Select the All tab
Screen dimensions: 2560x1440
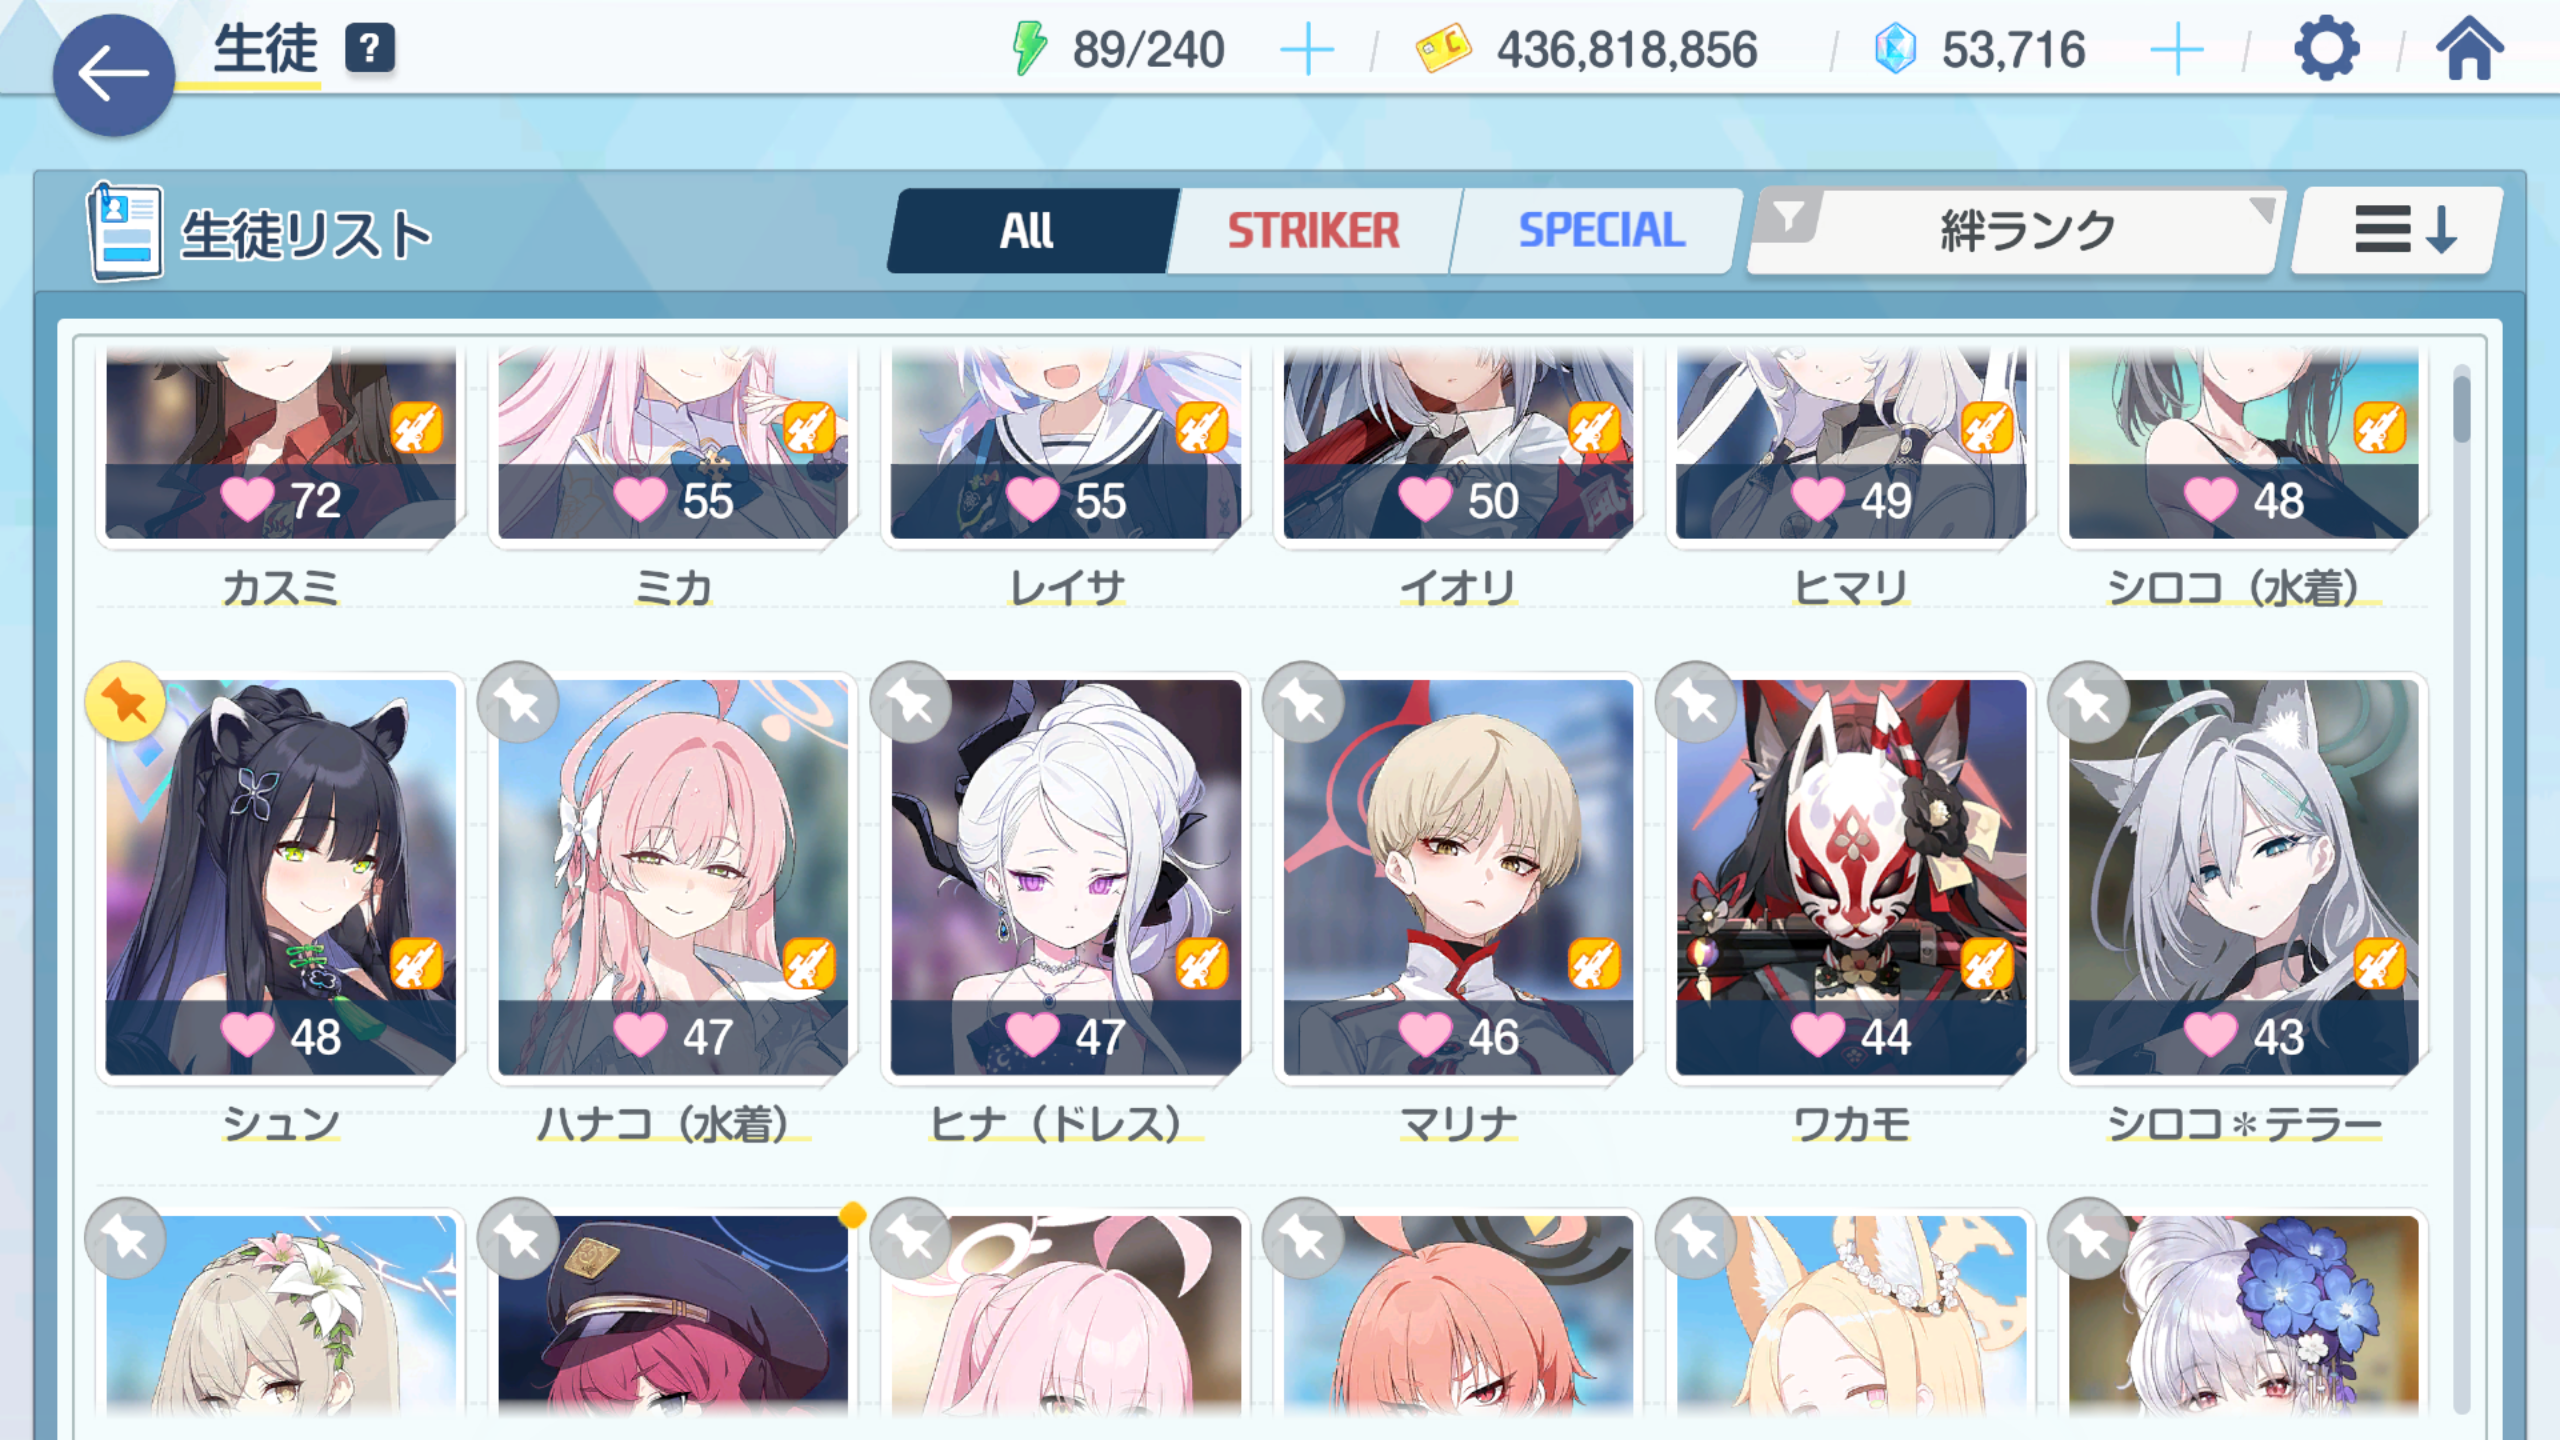pyautogui.click(x=1028, y=231)
